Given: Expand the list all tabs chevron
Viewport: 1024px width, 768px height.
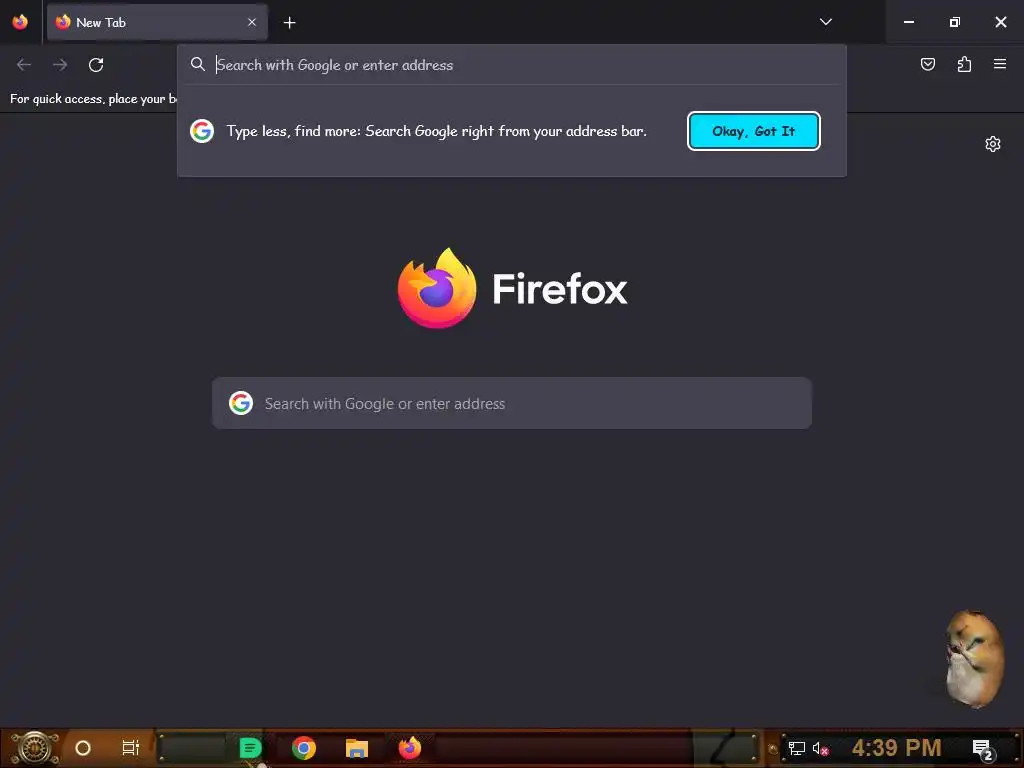Looking at the screenshot, I should [x=825, y=22].
